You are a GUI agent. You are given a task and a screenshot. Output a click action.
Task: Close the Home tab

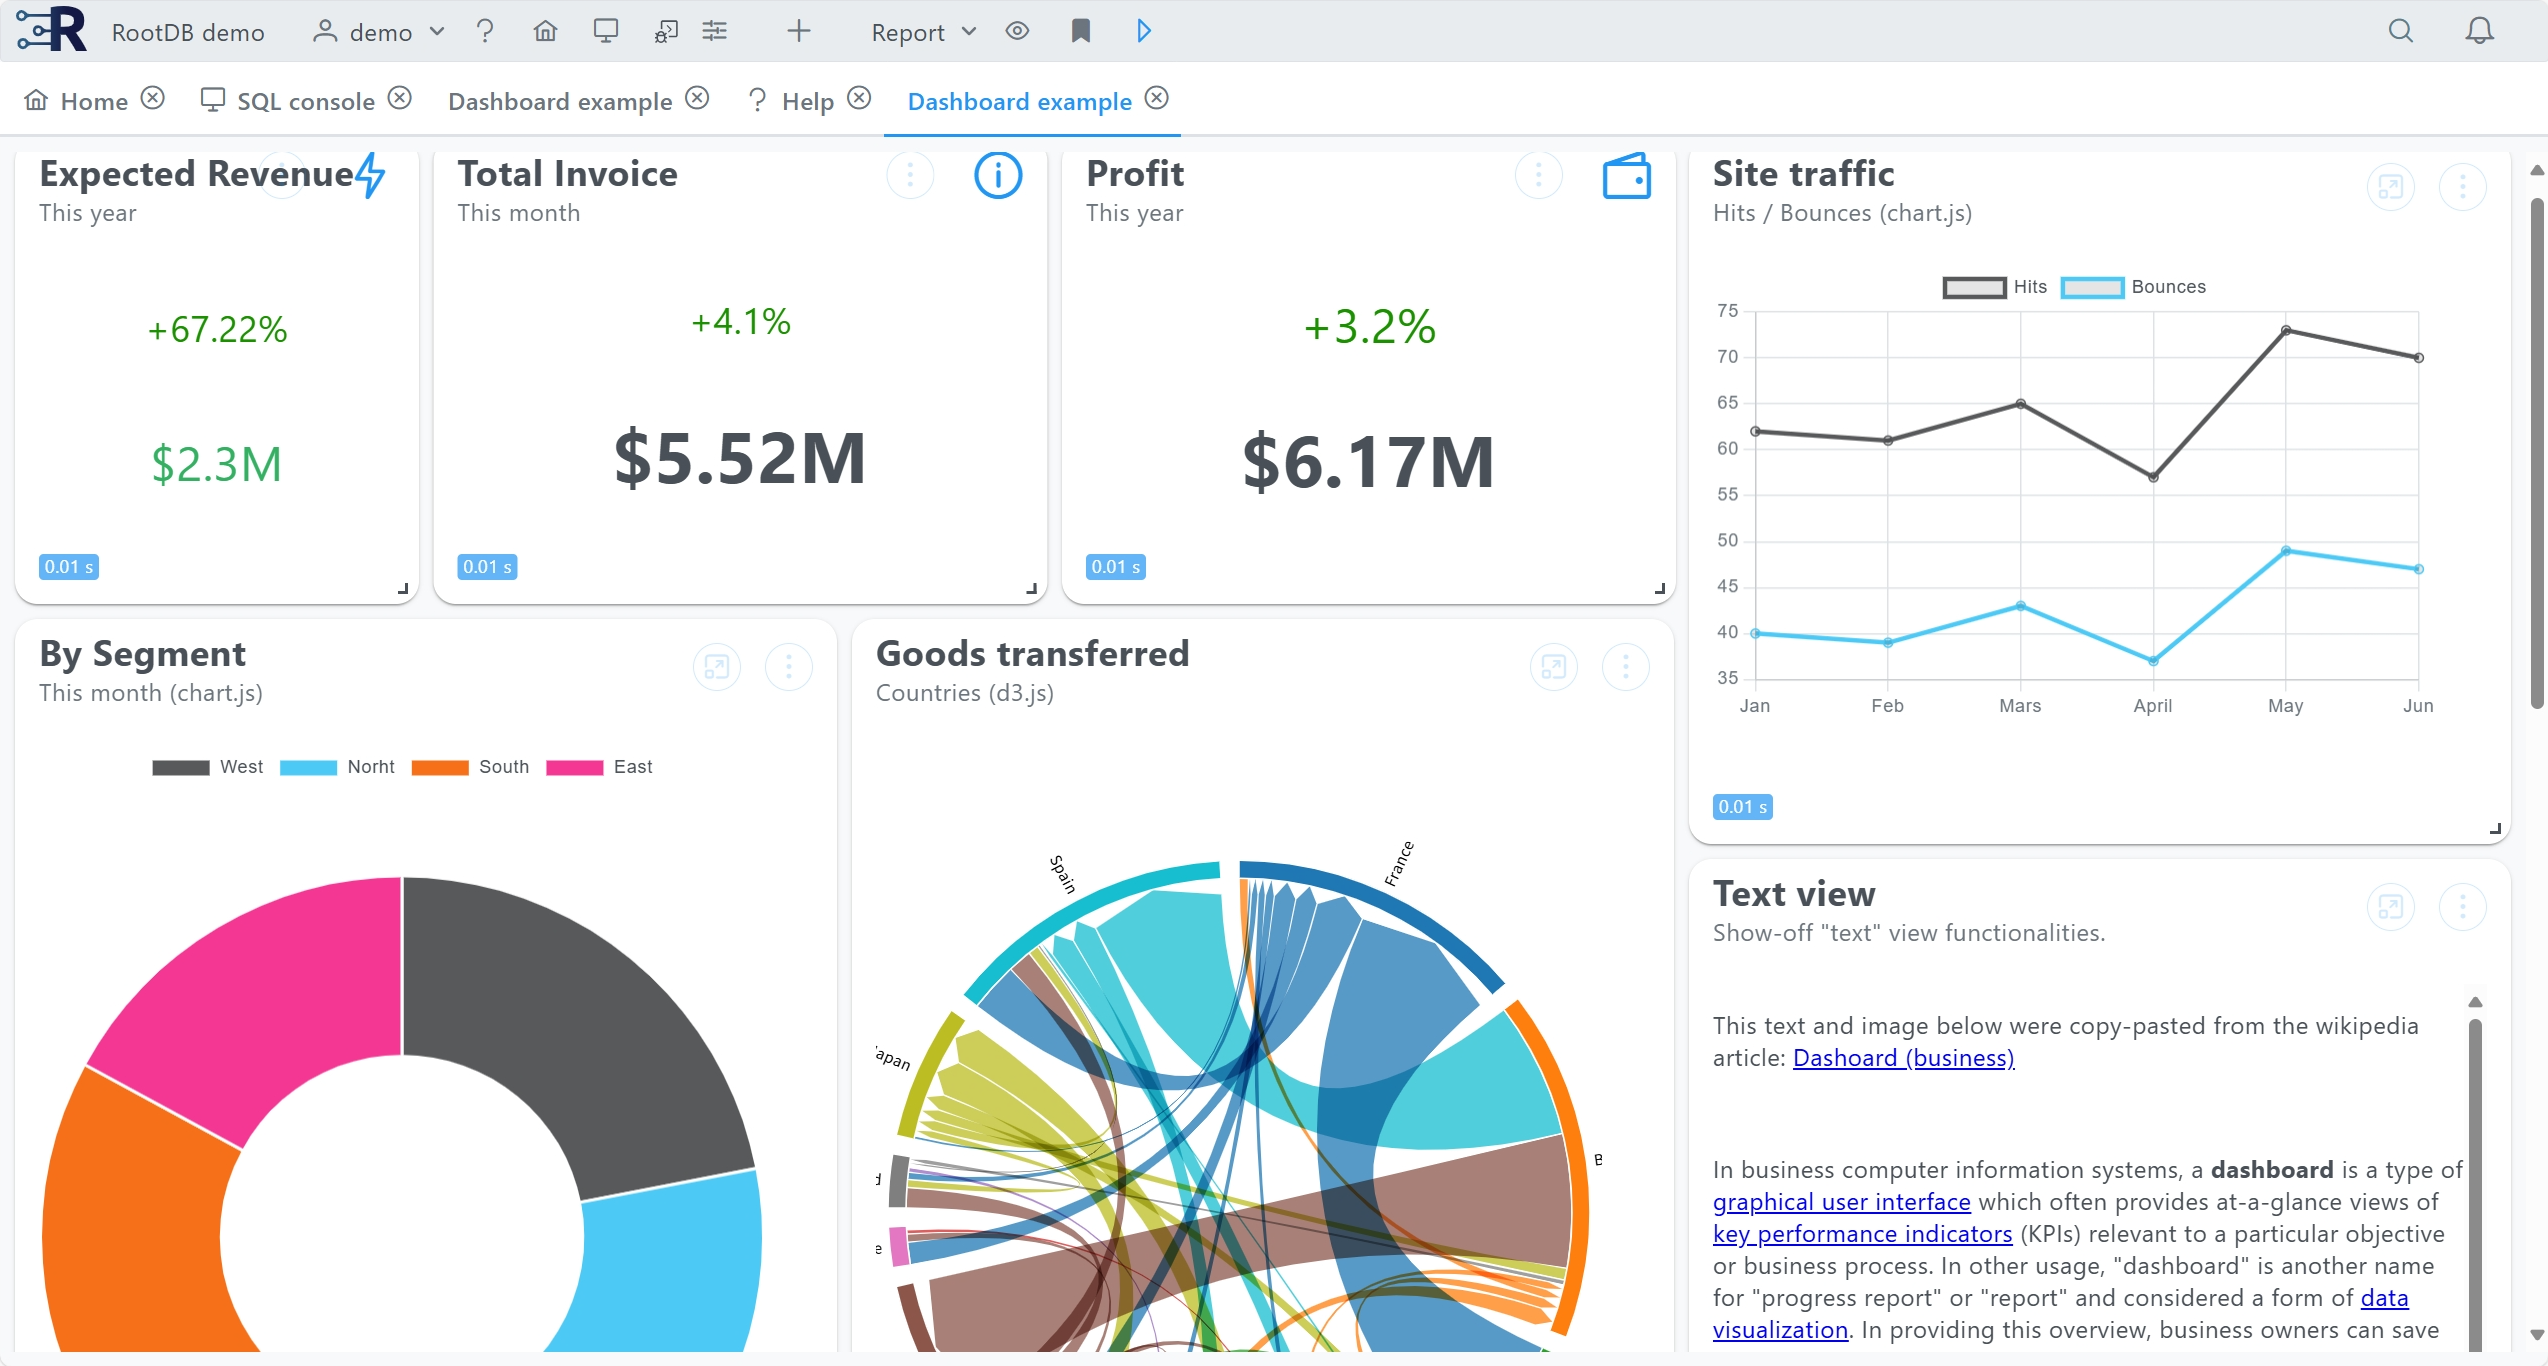pos(152,98)
